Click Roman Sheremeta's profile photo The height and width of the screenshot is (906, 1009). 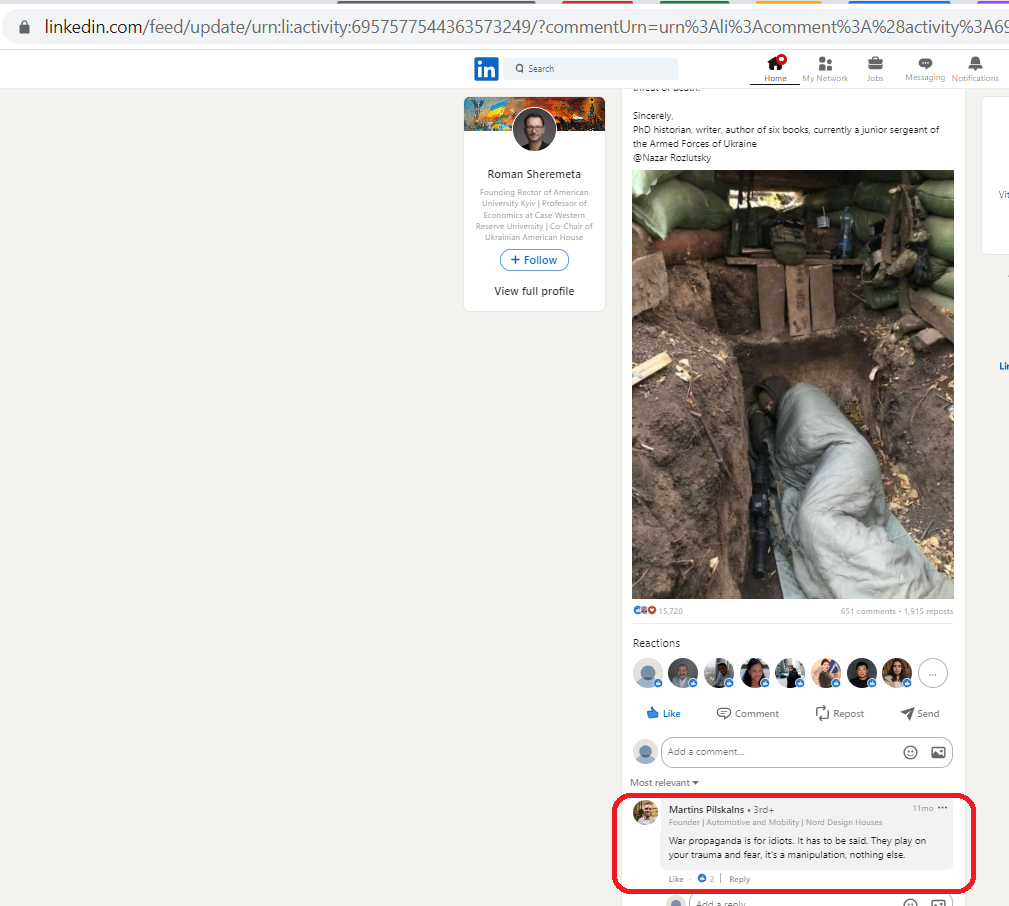534,129
